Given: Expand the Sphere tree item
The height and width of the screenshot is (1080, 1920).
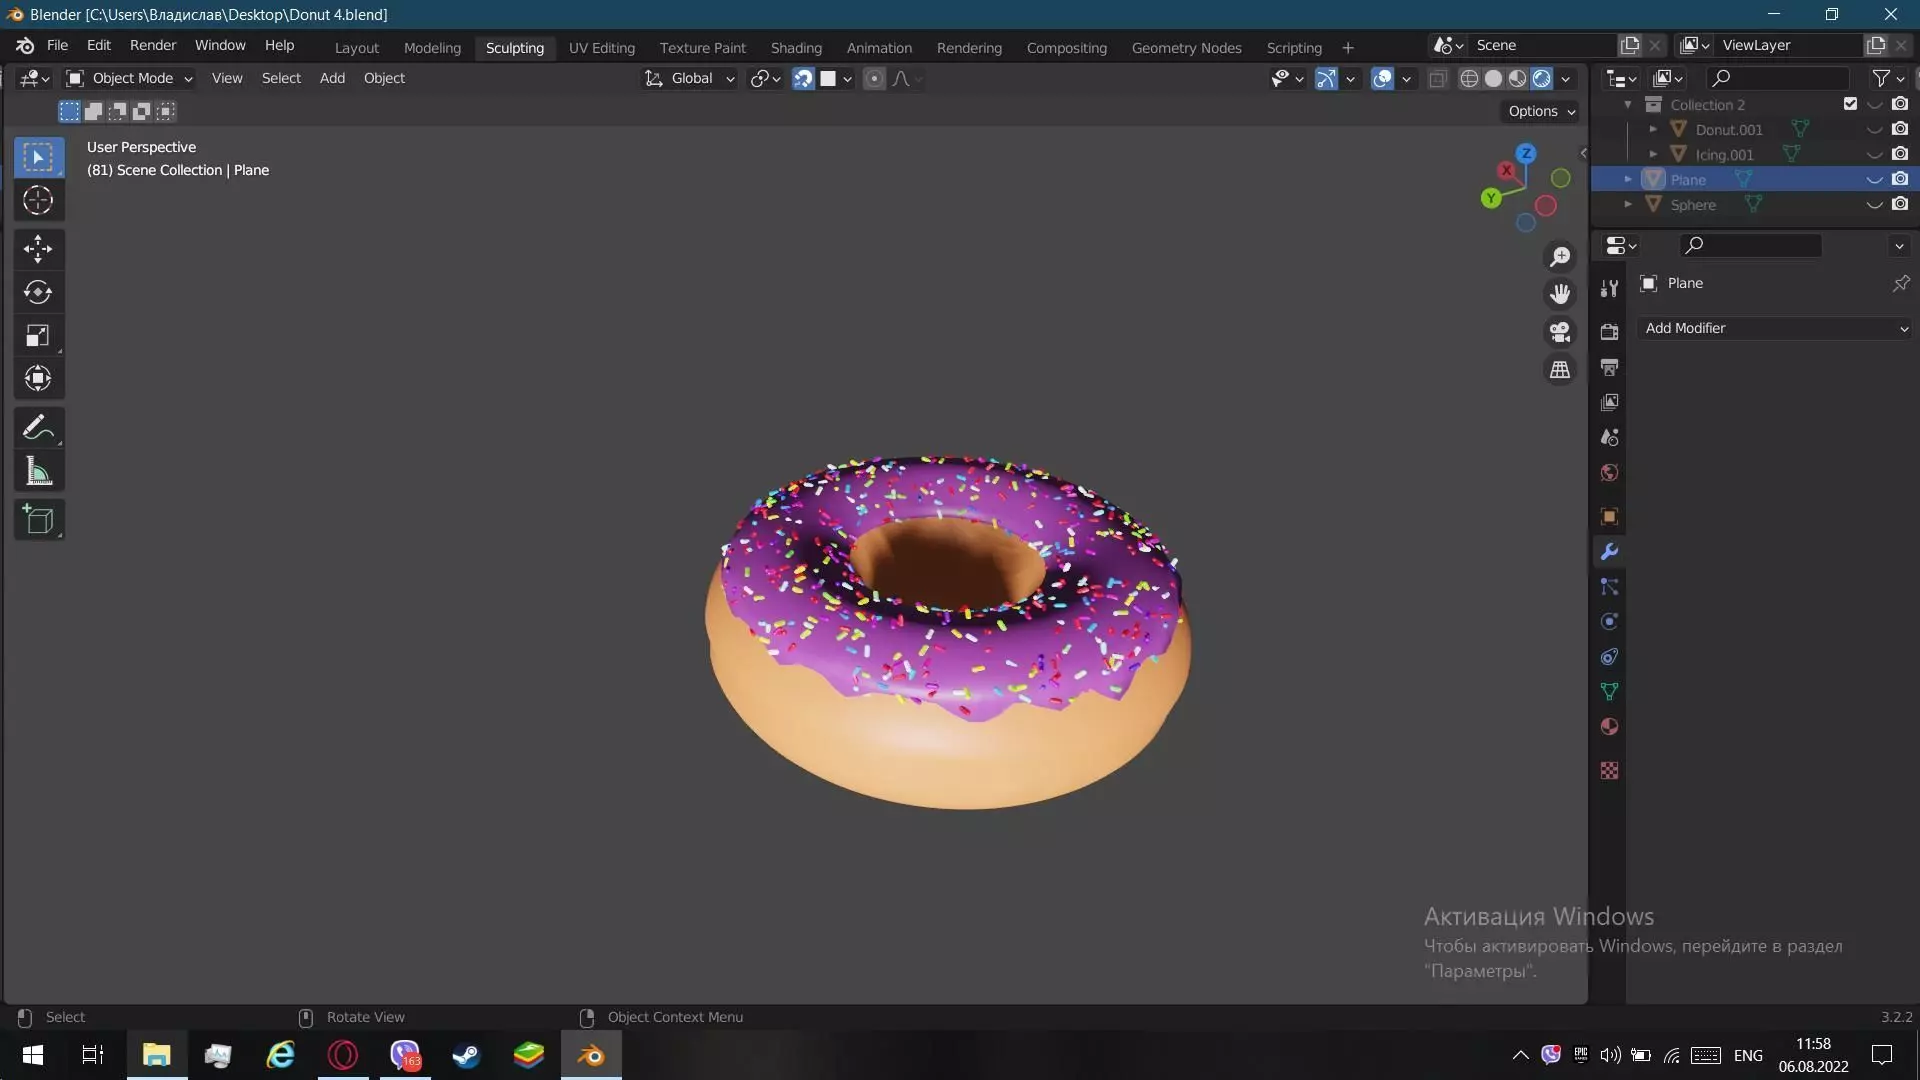Looking at the screenshot, I should coord(1628,204).
